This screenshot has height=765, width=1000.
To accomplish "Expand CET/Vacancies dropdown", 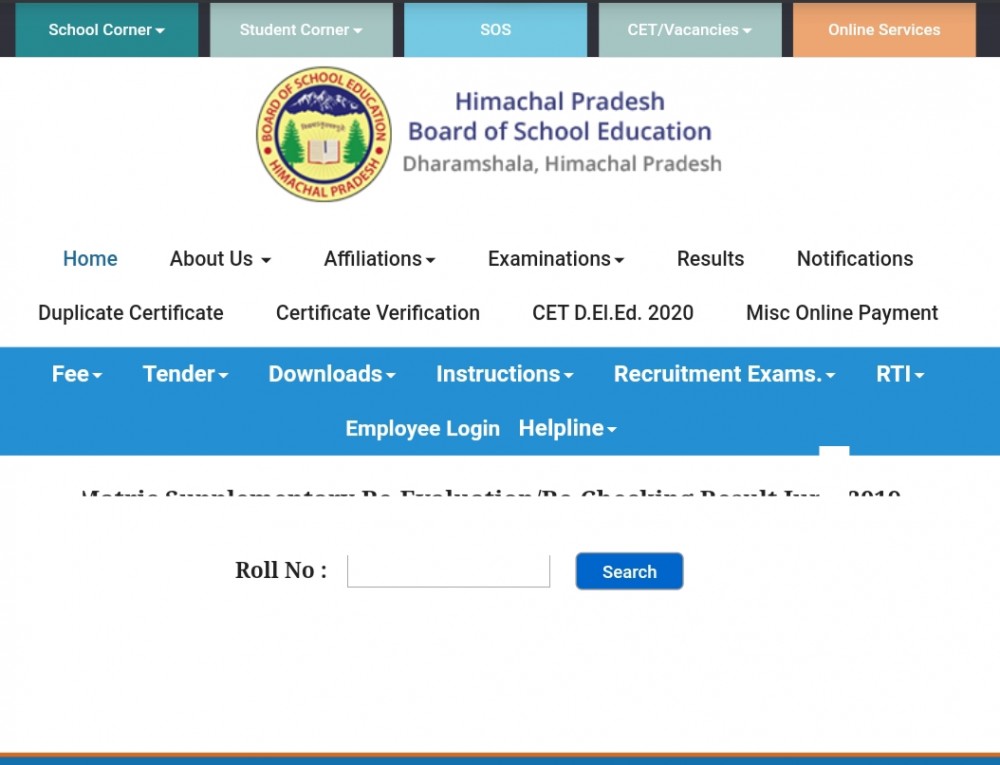I will tap(689, 30).
